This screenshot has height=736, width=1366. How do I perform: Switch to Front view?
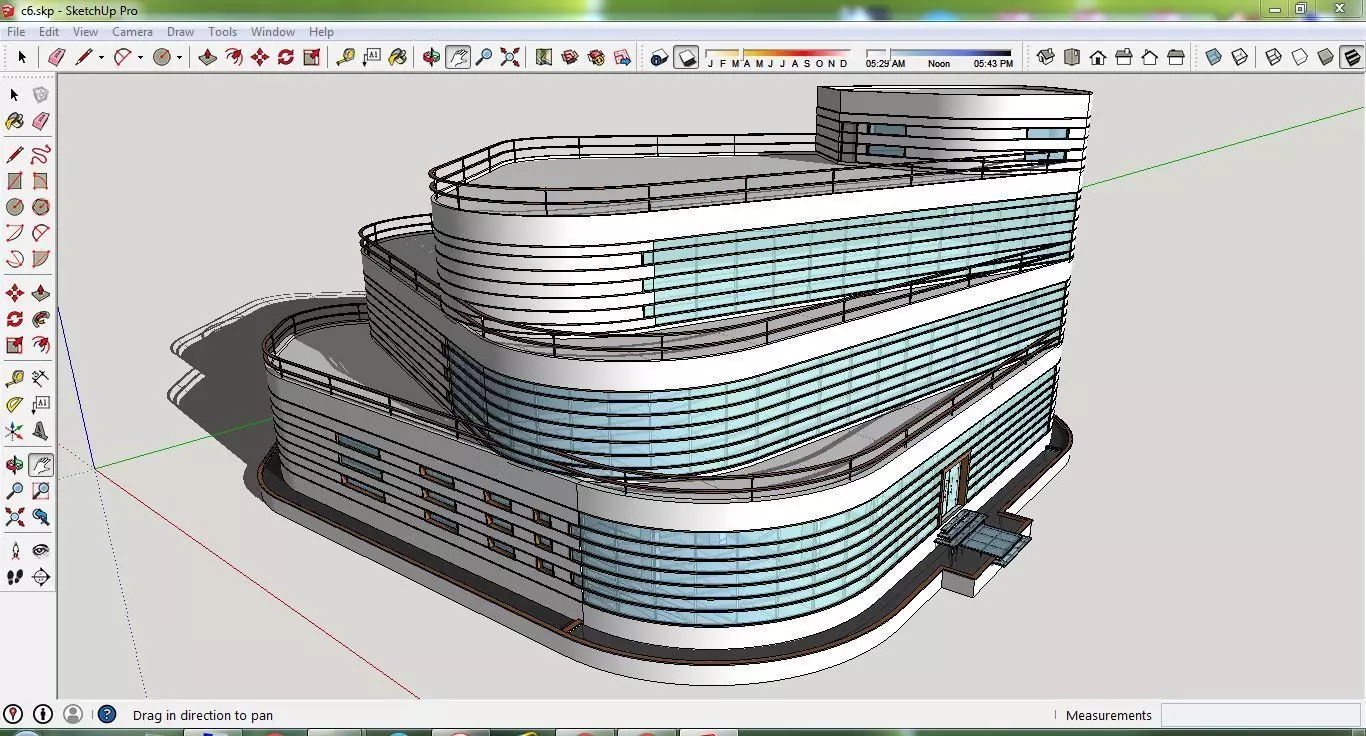pos(1098,57)
